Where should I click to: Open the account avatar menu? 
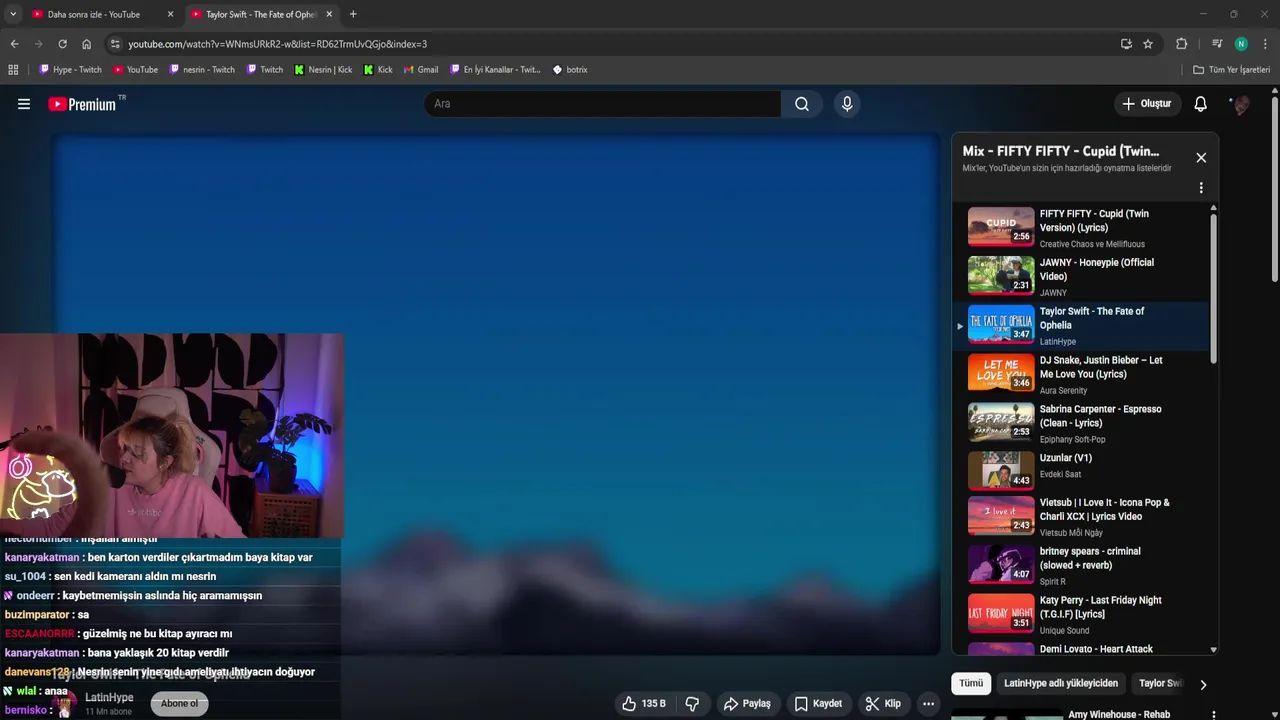pyautogui.click(x=1240, y=104)
